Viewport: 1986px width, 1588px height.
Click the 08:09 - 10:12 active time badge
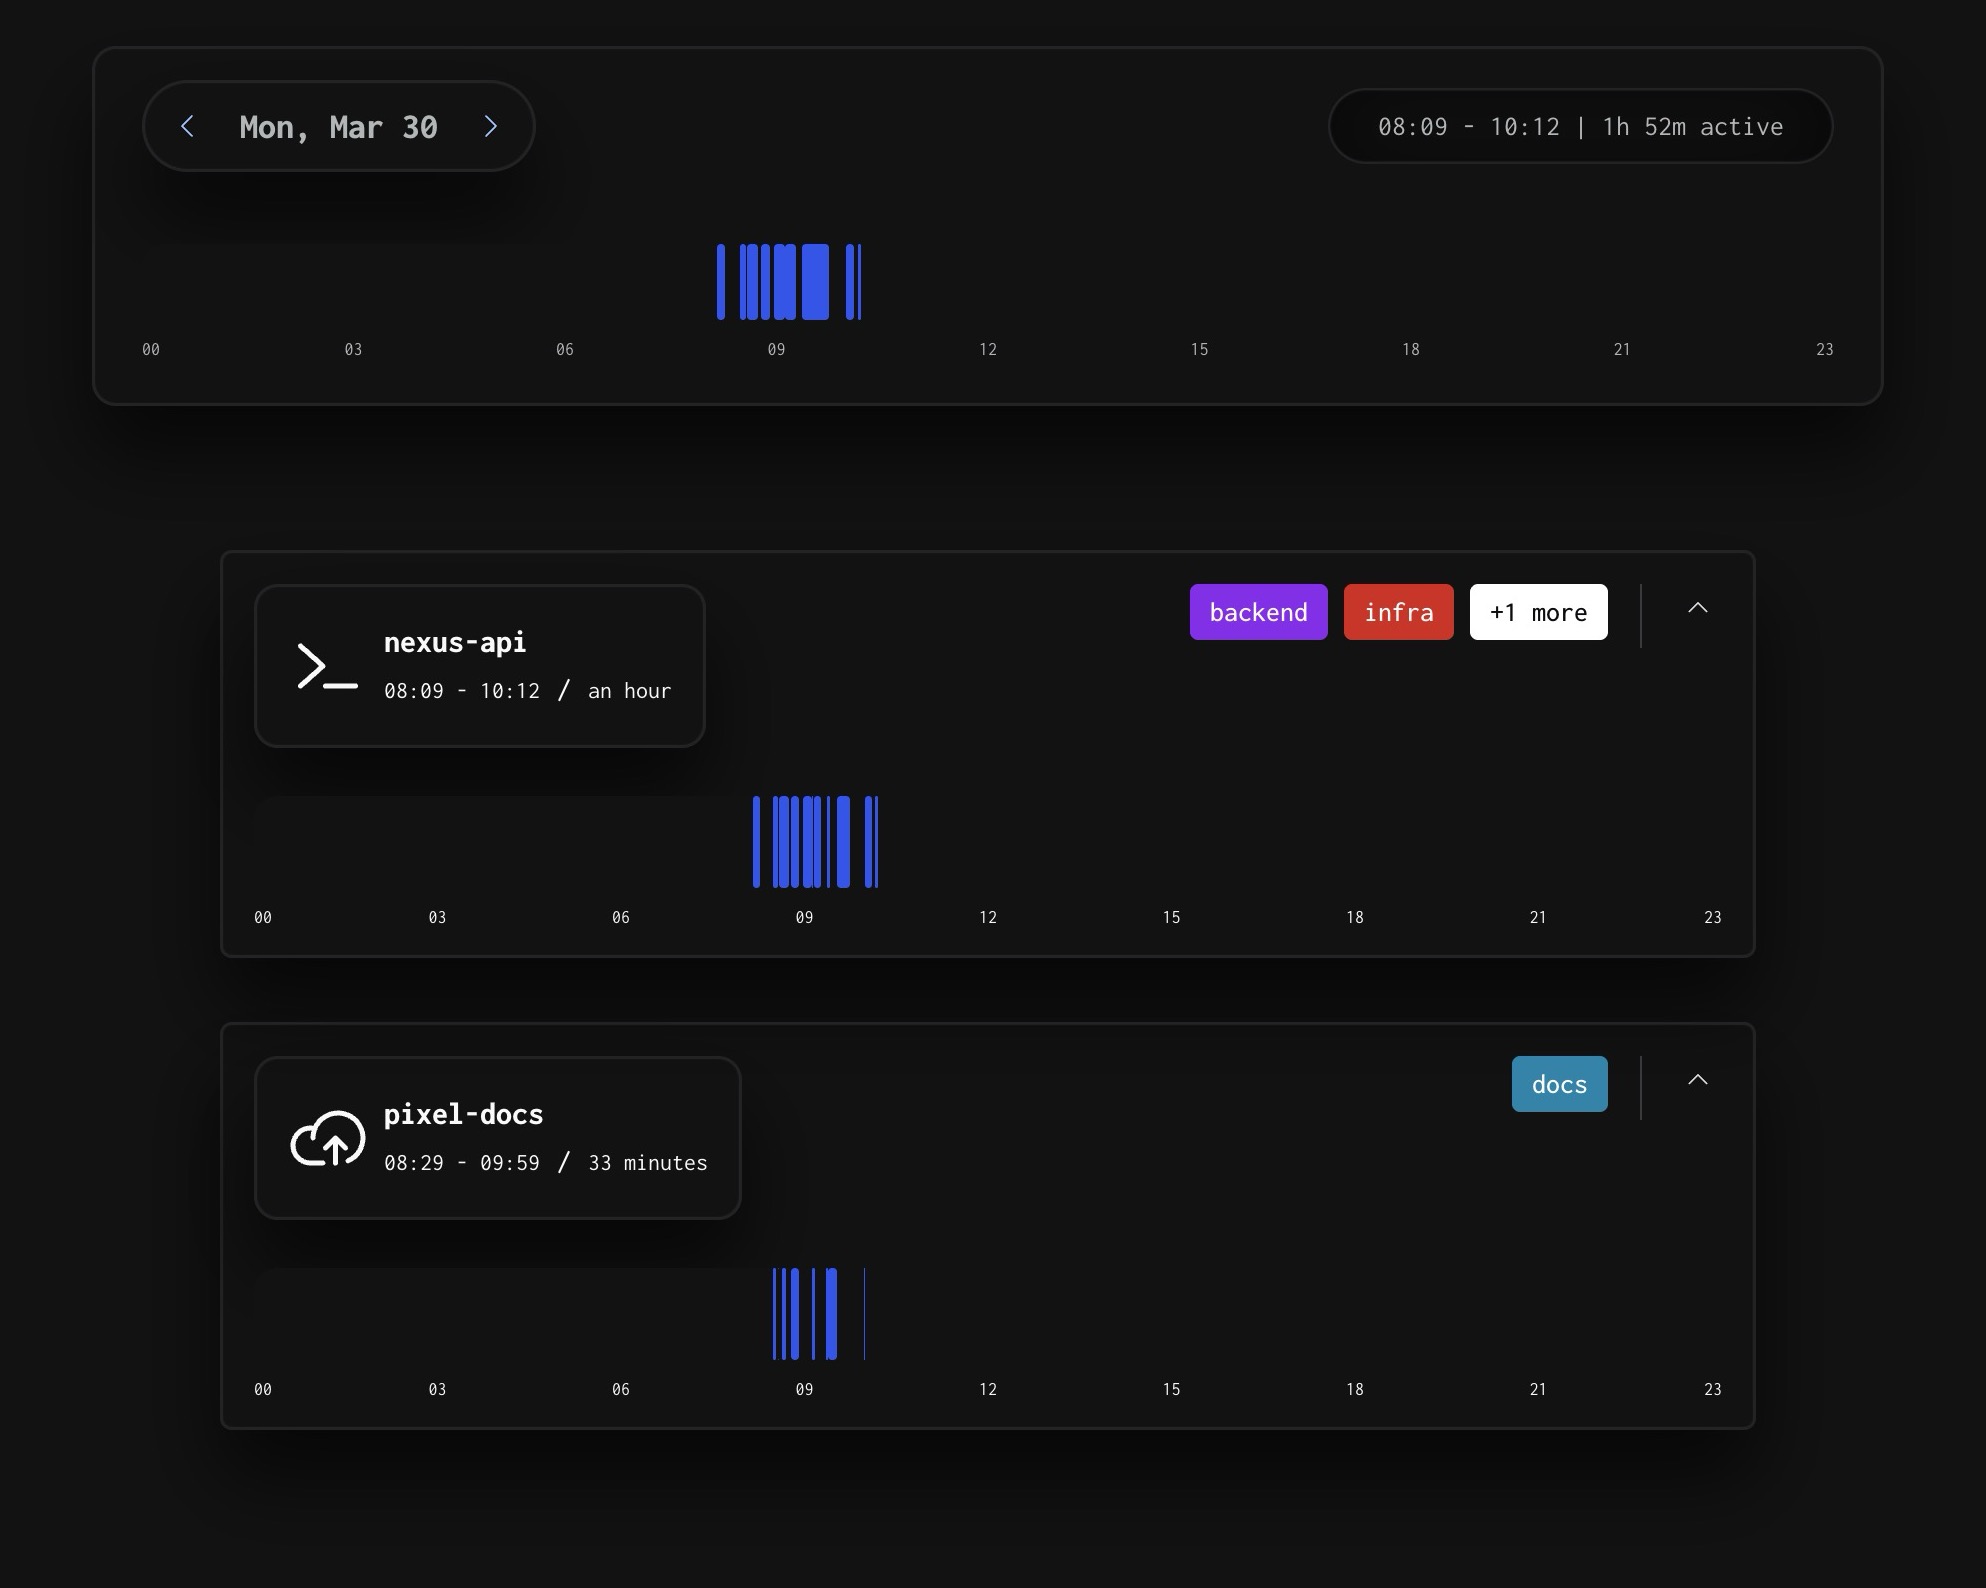pyautogui.click(x=1580, y=126)
